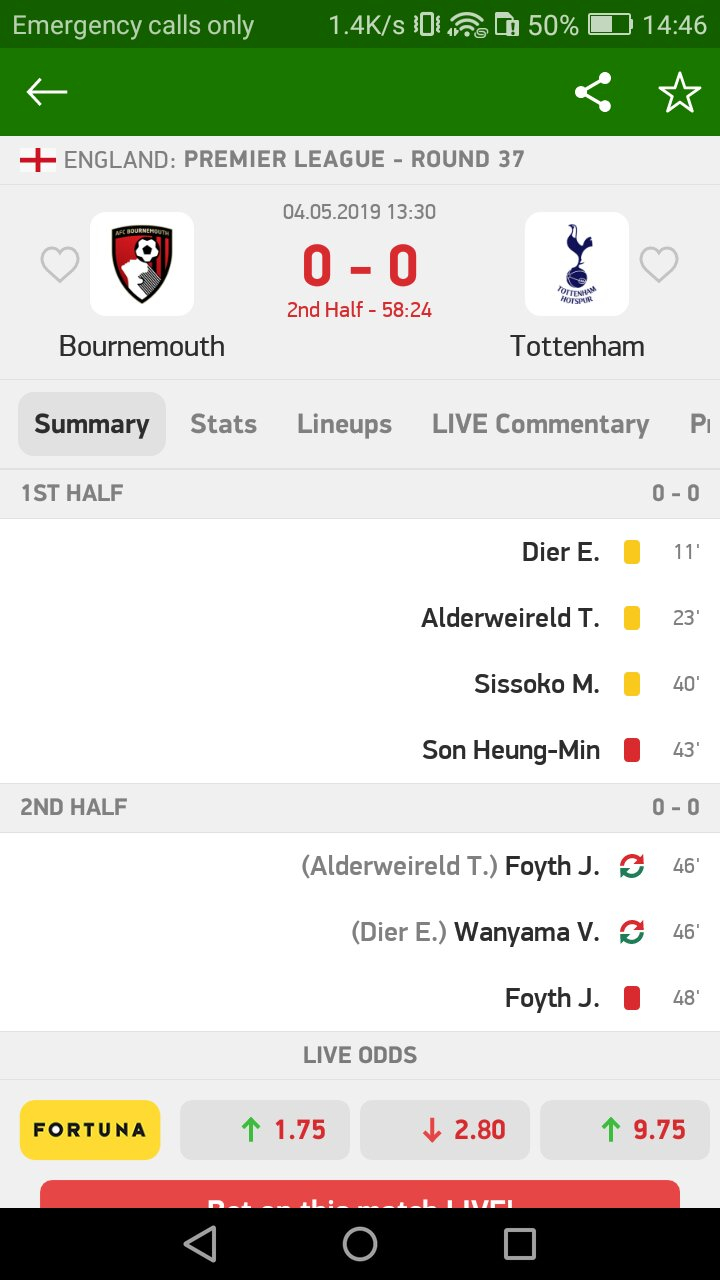The height and width of the screenshot is (1280, 720).
Task: View LIVE Commentary tab
Action: [540, 424]
